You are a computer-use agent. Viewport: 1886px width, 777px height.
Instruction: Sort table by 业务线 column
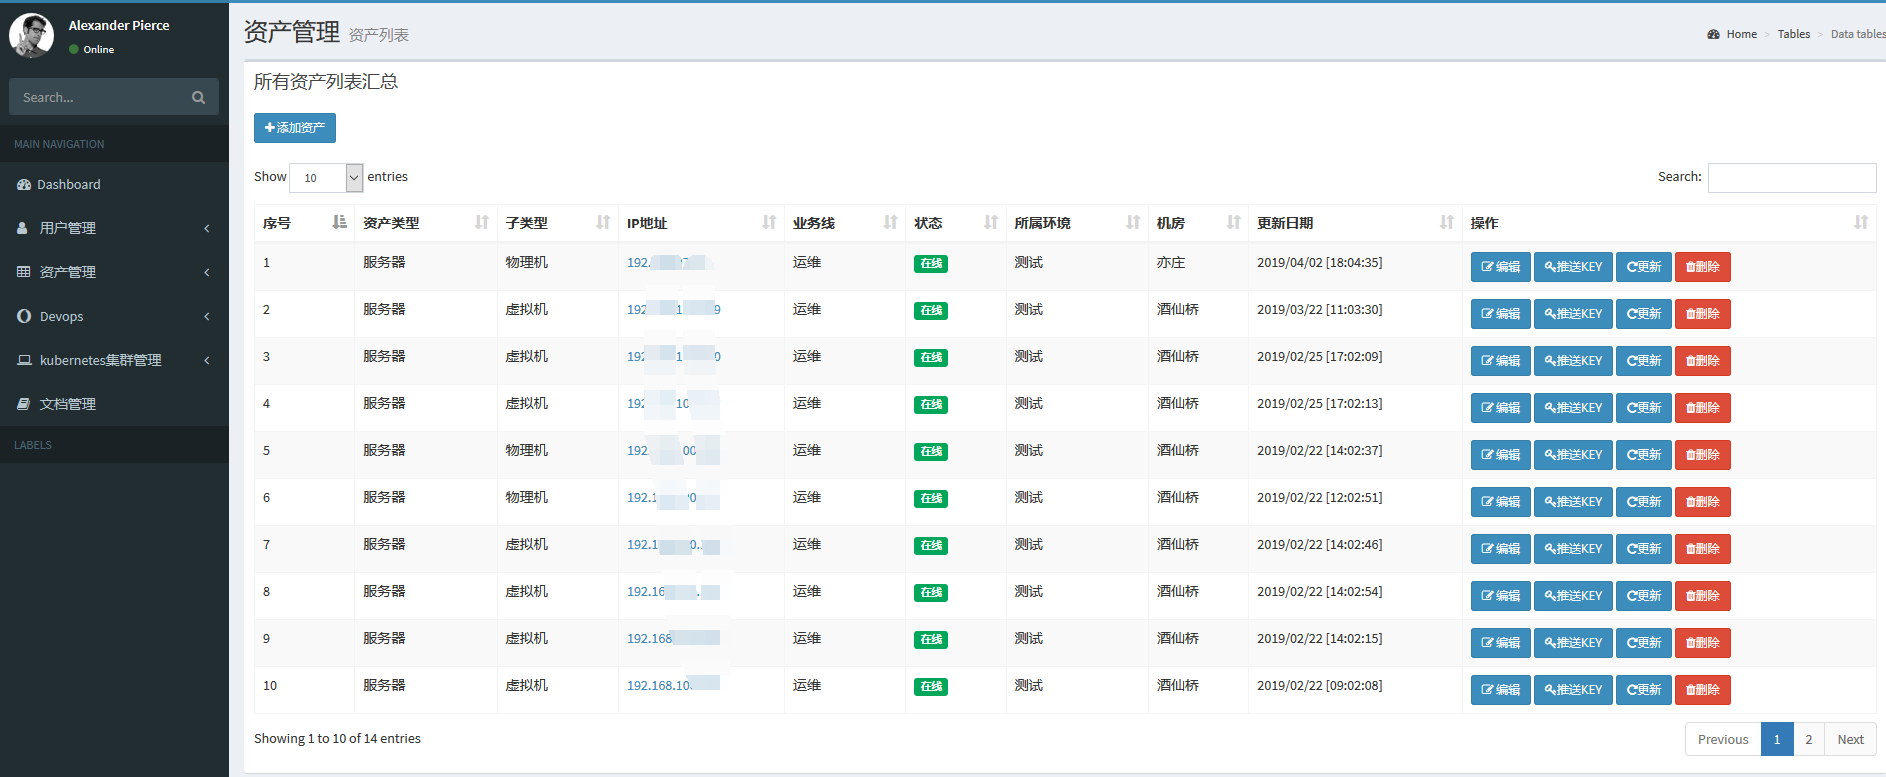tap(844, 223)
